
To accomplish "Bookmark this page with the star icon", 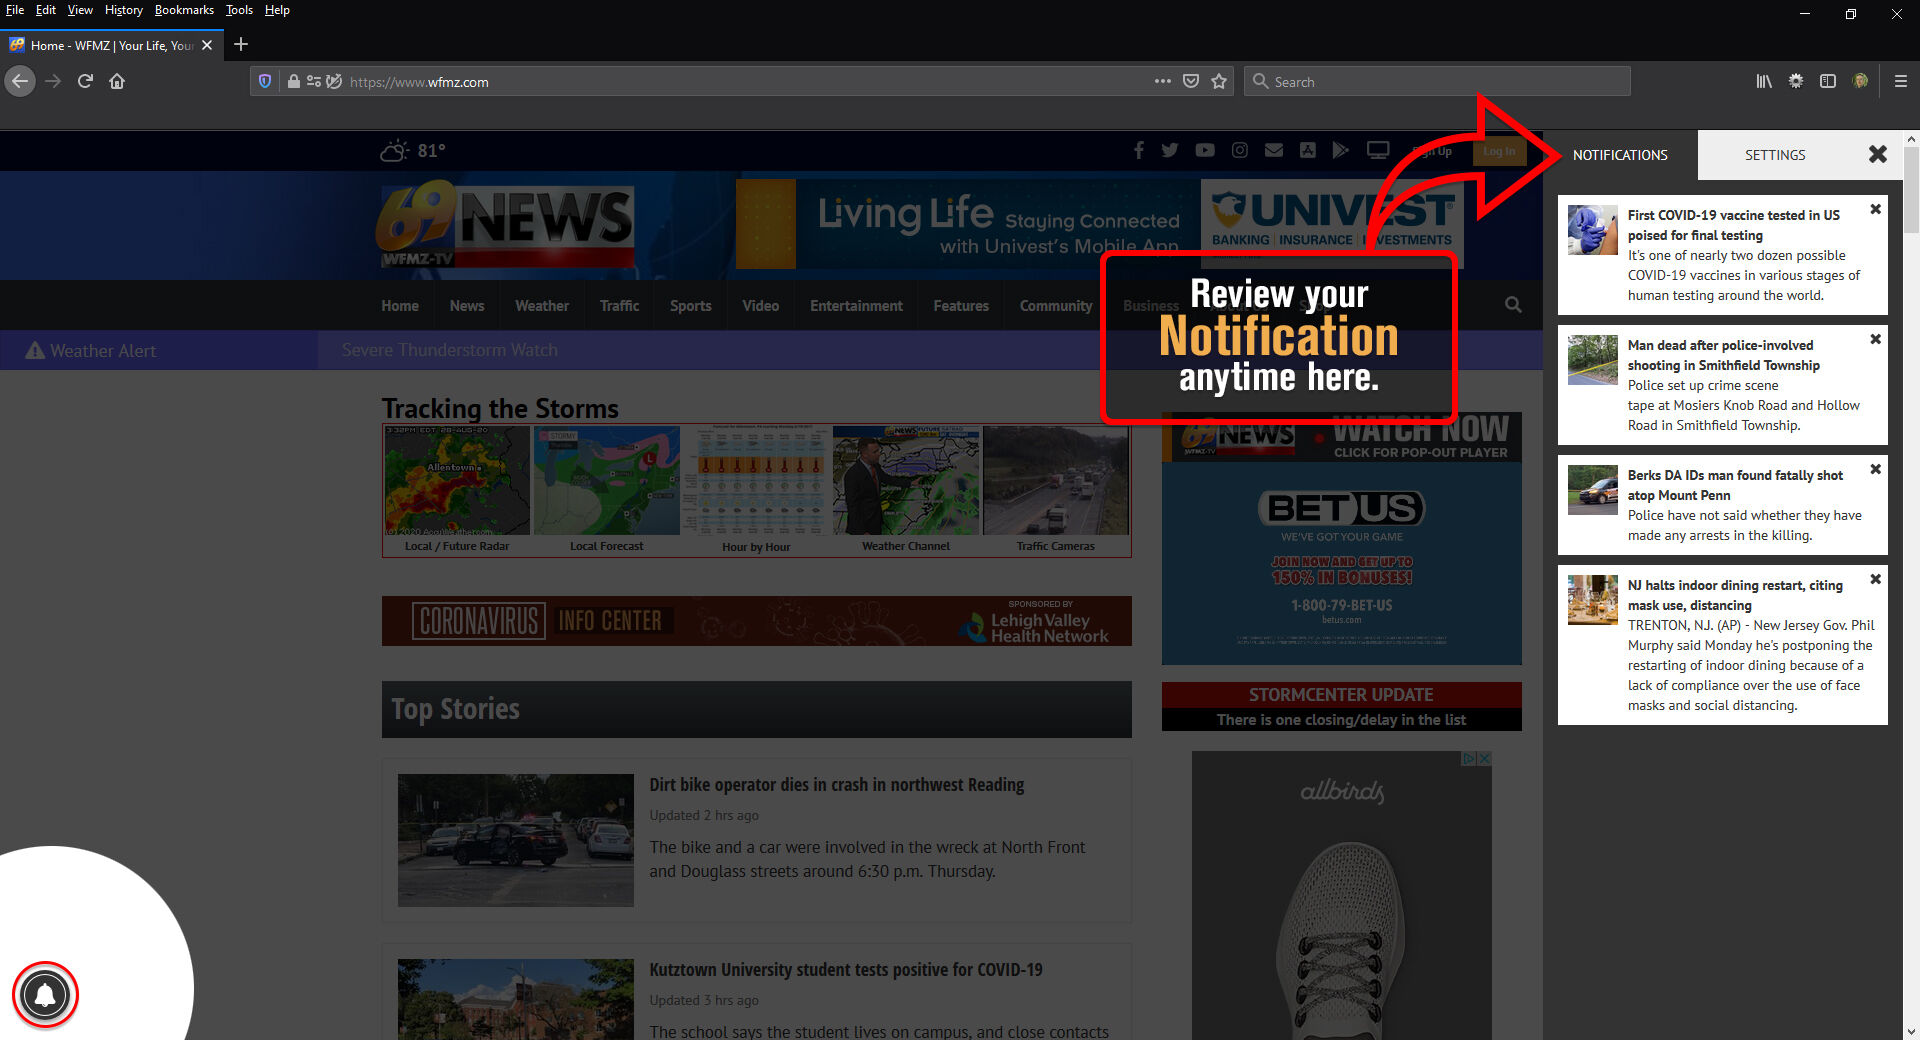I will (x=1218, y=81).
